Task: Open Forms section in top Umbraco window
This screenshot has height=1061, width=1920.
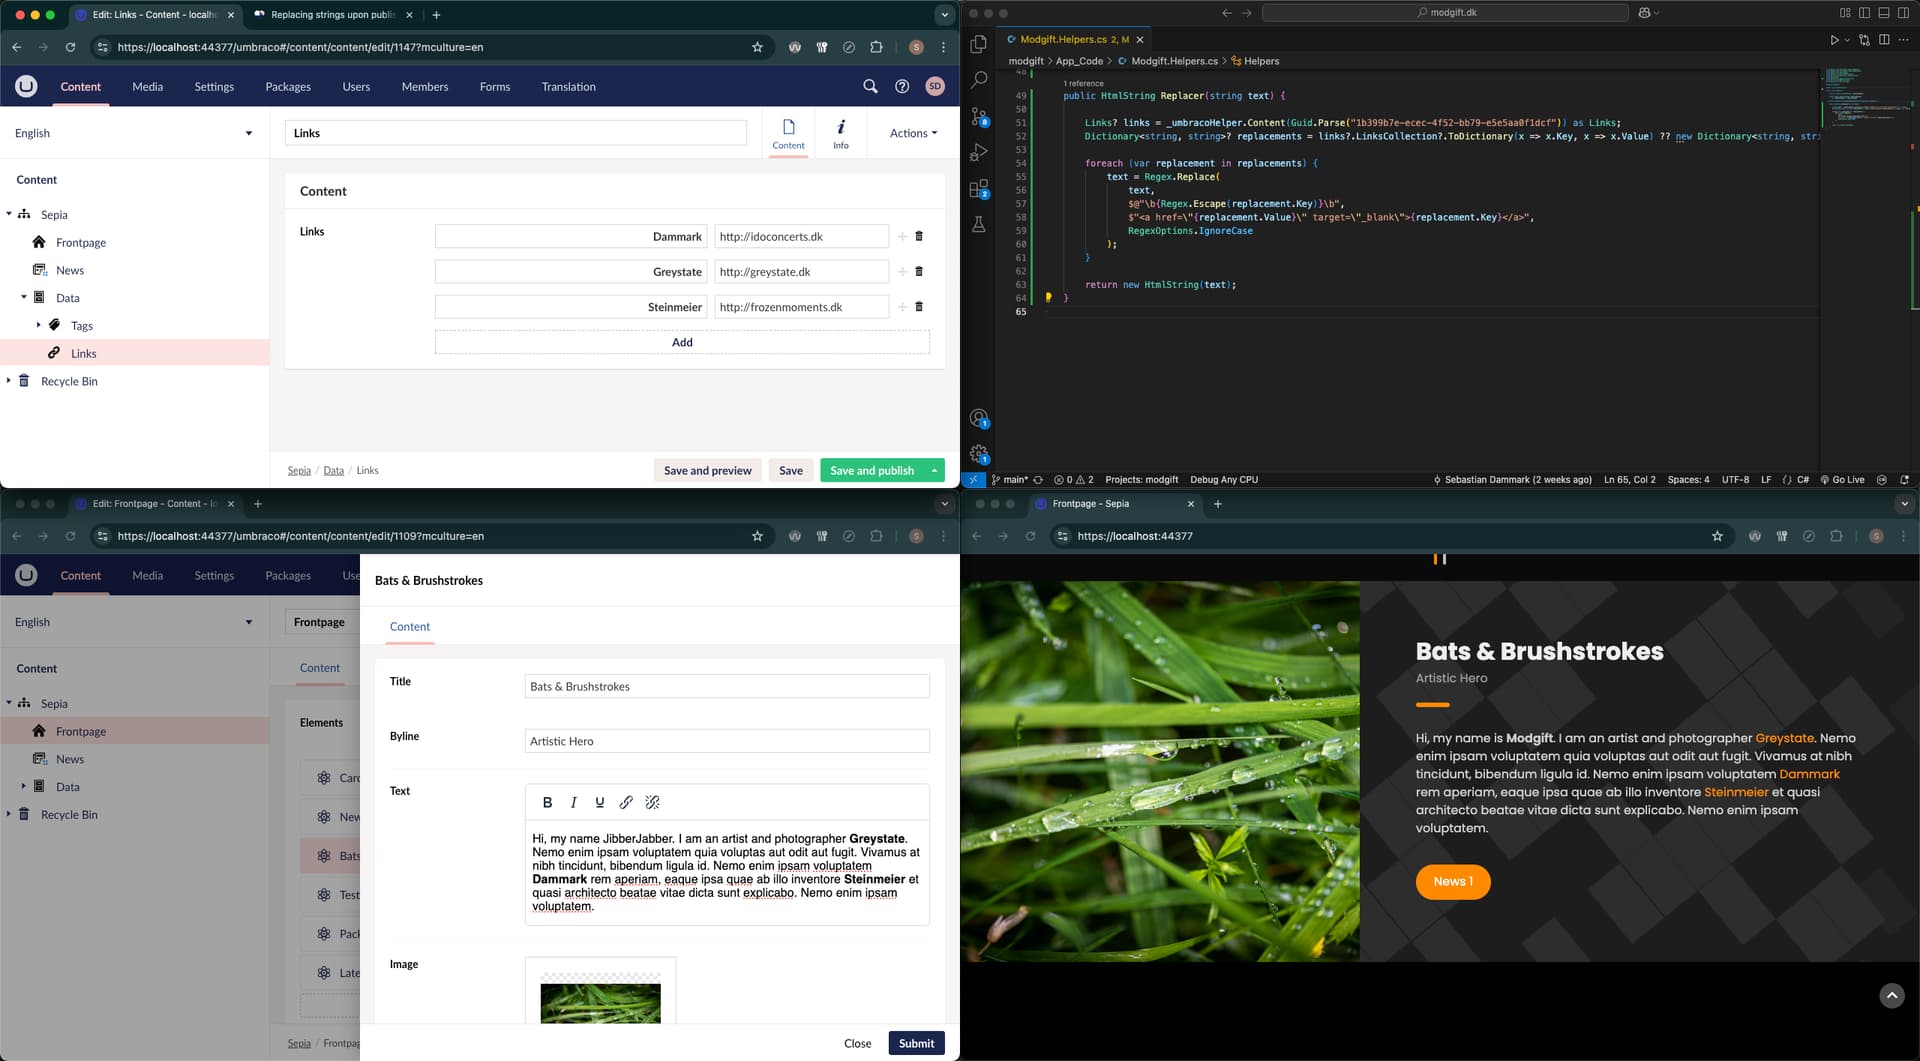Action: tap(495, 87)
